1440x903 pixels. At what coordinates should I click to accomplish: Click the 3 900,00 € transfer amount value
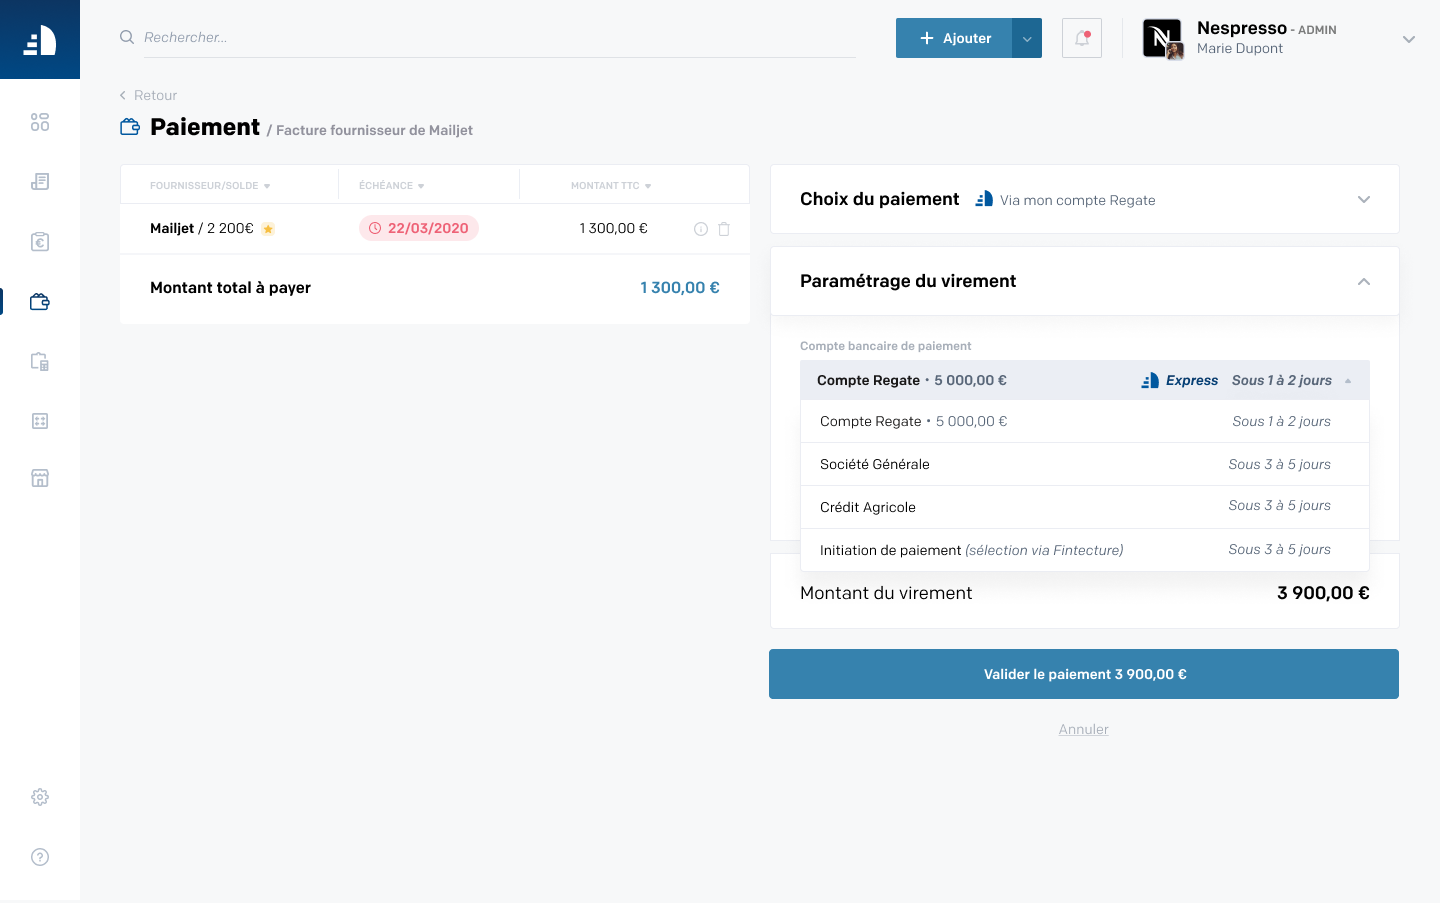[1323, 593]
